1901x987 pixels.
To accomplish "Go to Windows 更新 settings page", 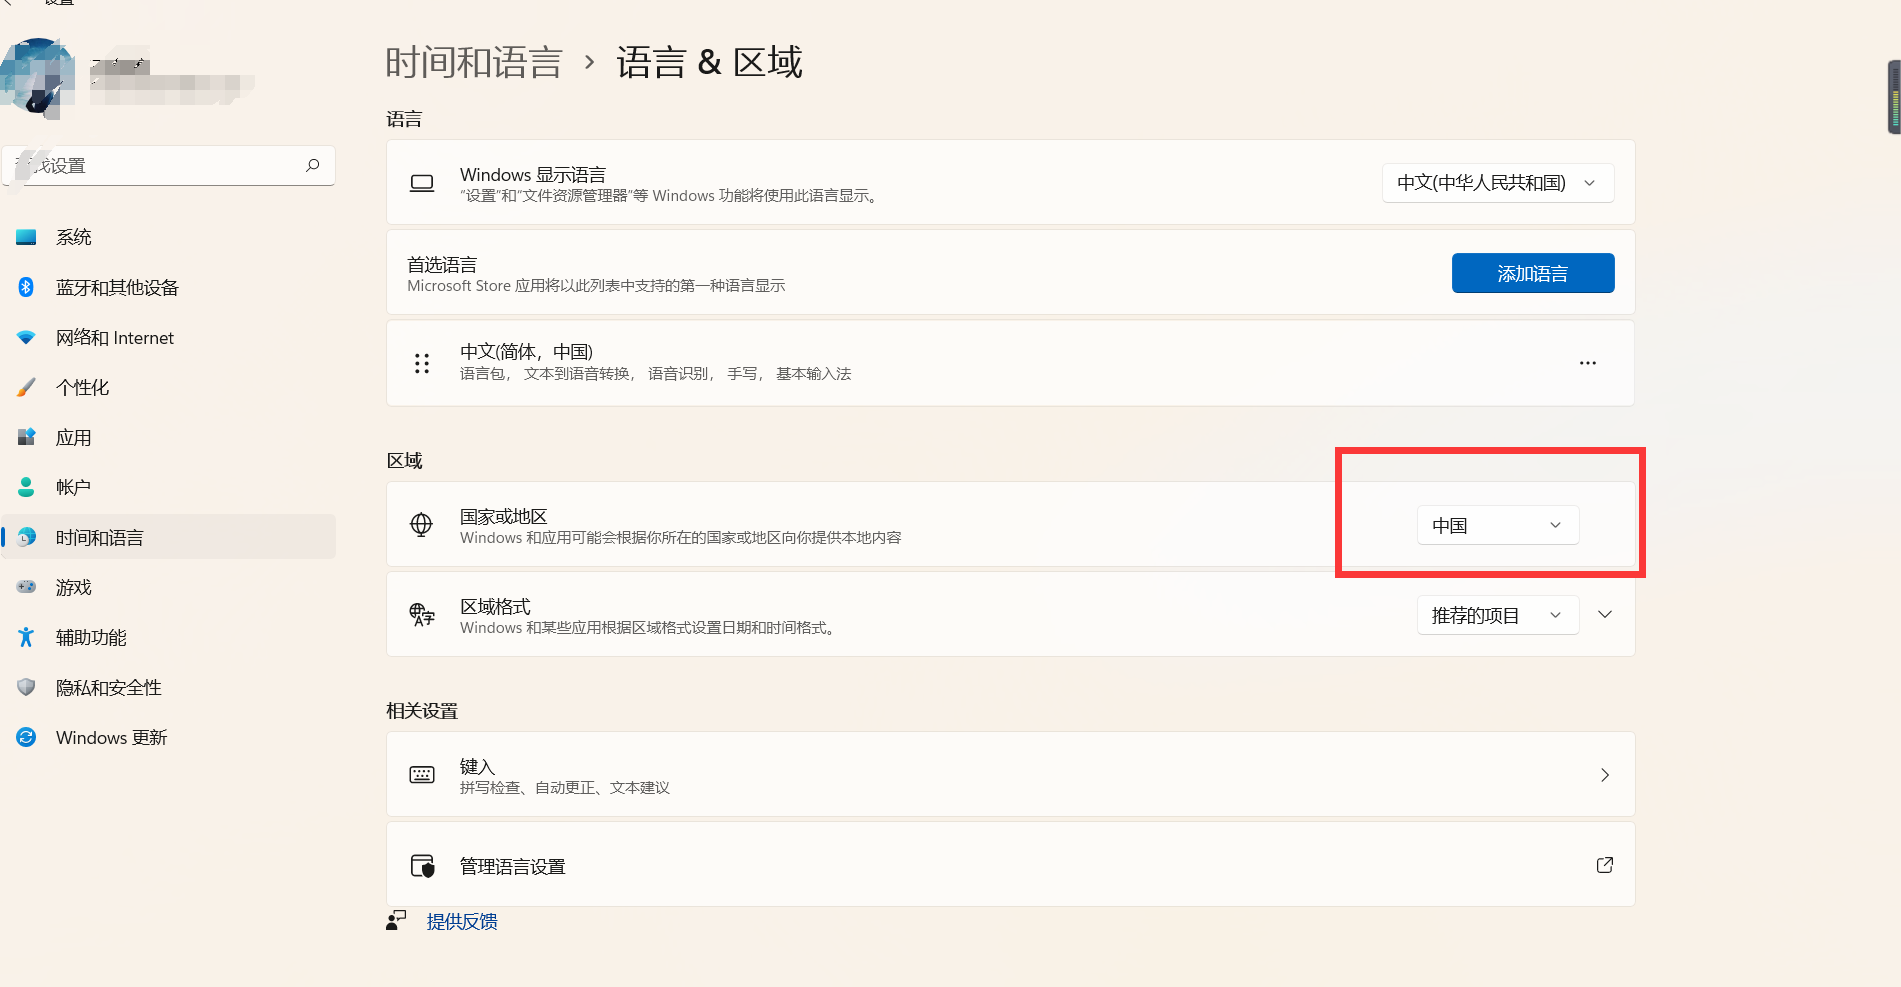I will click(x=168, y=737).
